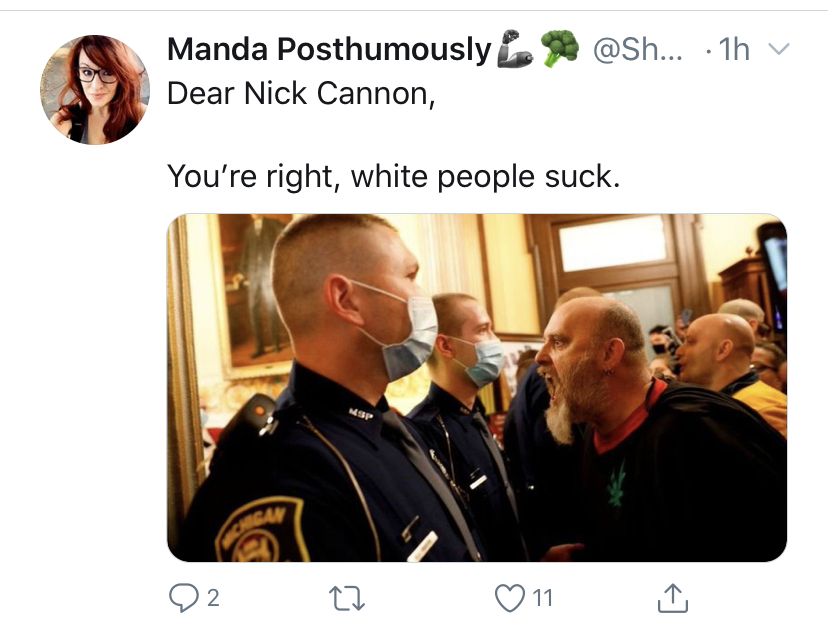828x622 pixels.
Task: Open the tweet permalink via 1h timestamp
Action: point(734,49)
